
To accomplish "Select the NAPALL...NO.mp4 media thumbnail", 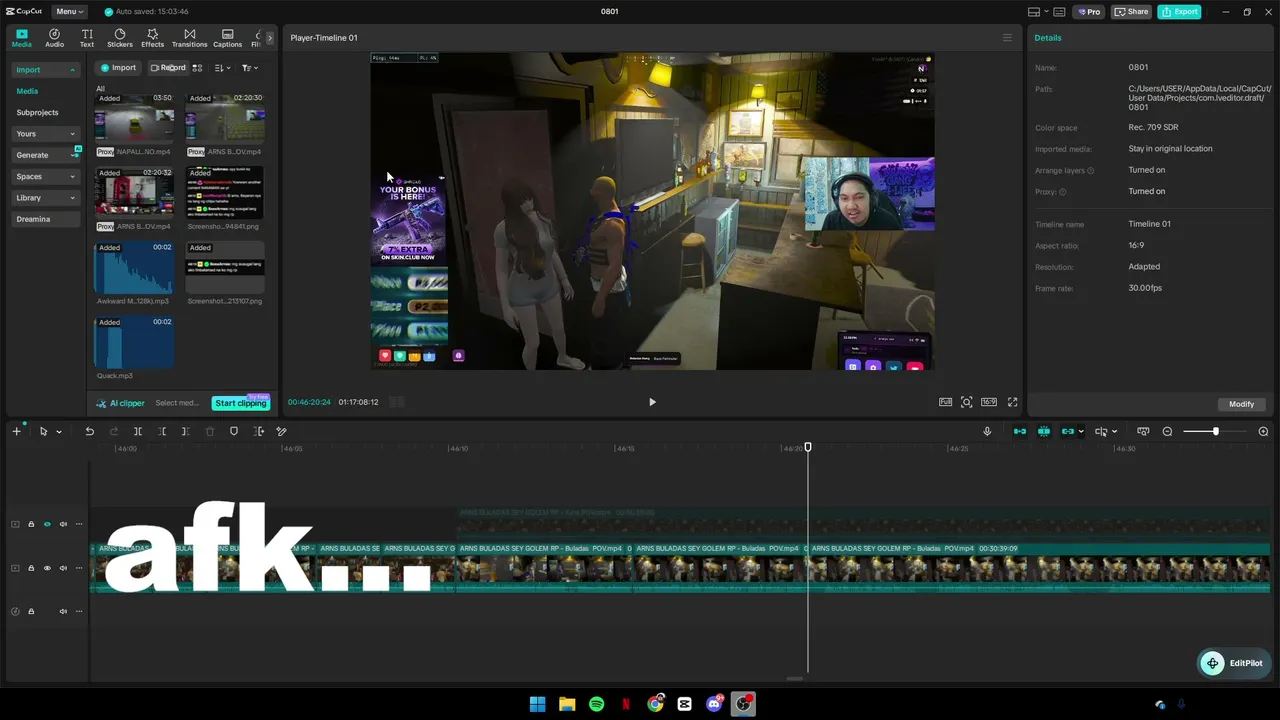I will tap(134, 118).
